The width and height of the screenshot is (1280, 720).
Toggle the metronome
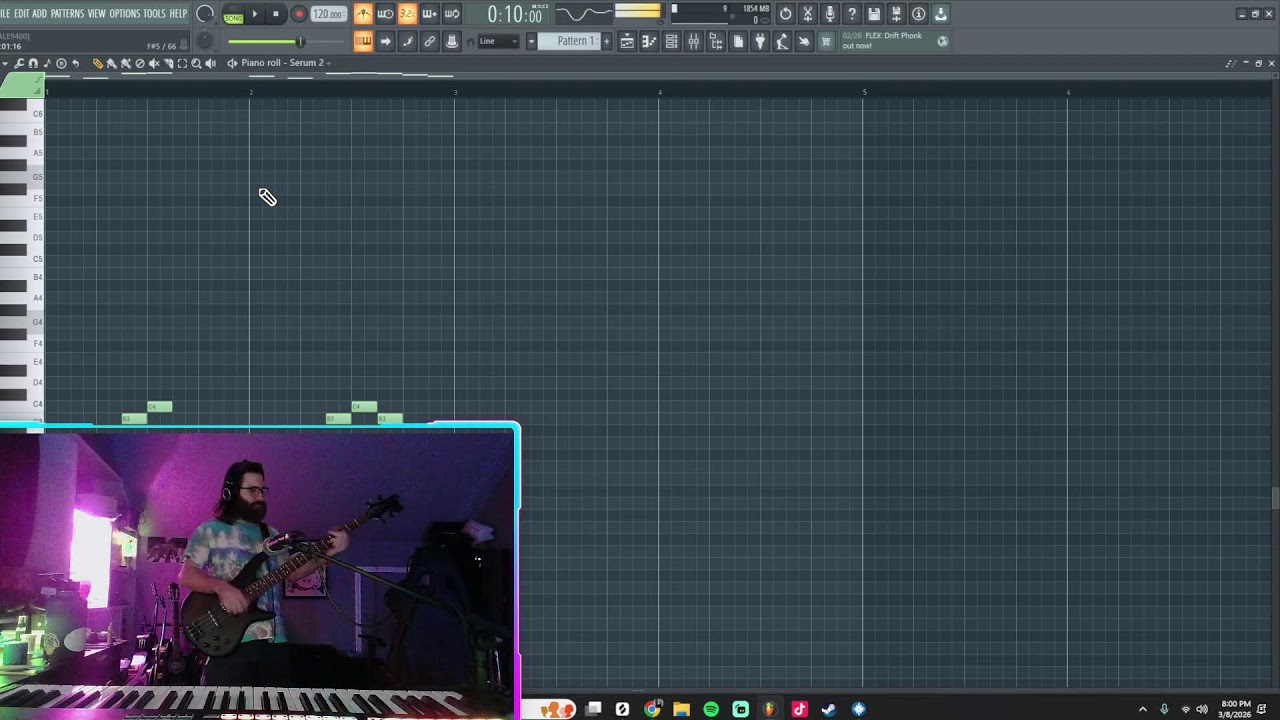point(363,14)
